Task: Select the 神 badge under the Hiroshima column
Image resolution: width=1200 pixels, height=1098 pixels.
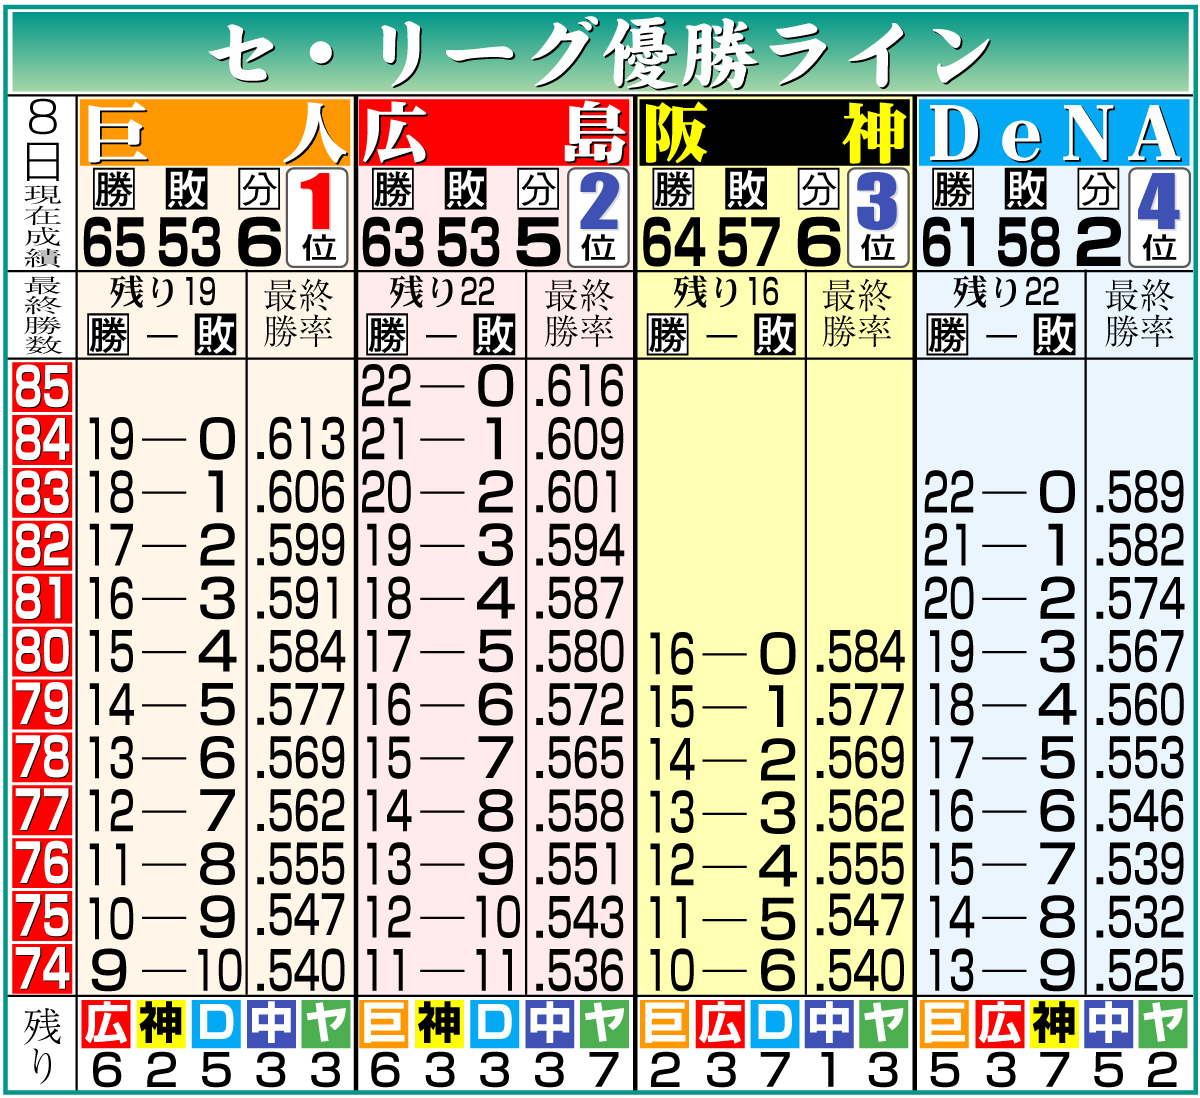Action: coord(440,1024)
